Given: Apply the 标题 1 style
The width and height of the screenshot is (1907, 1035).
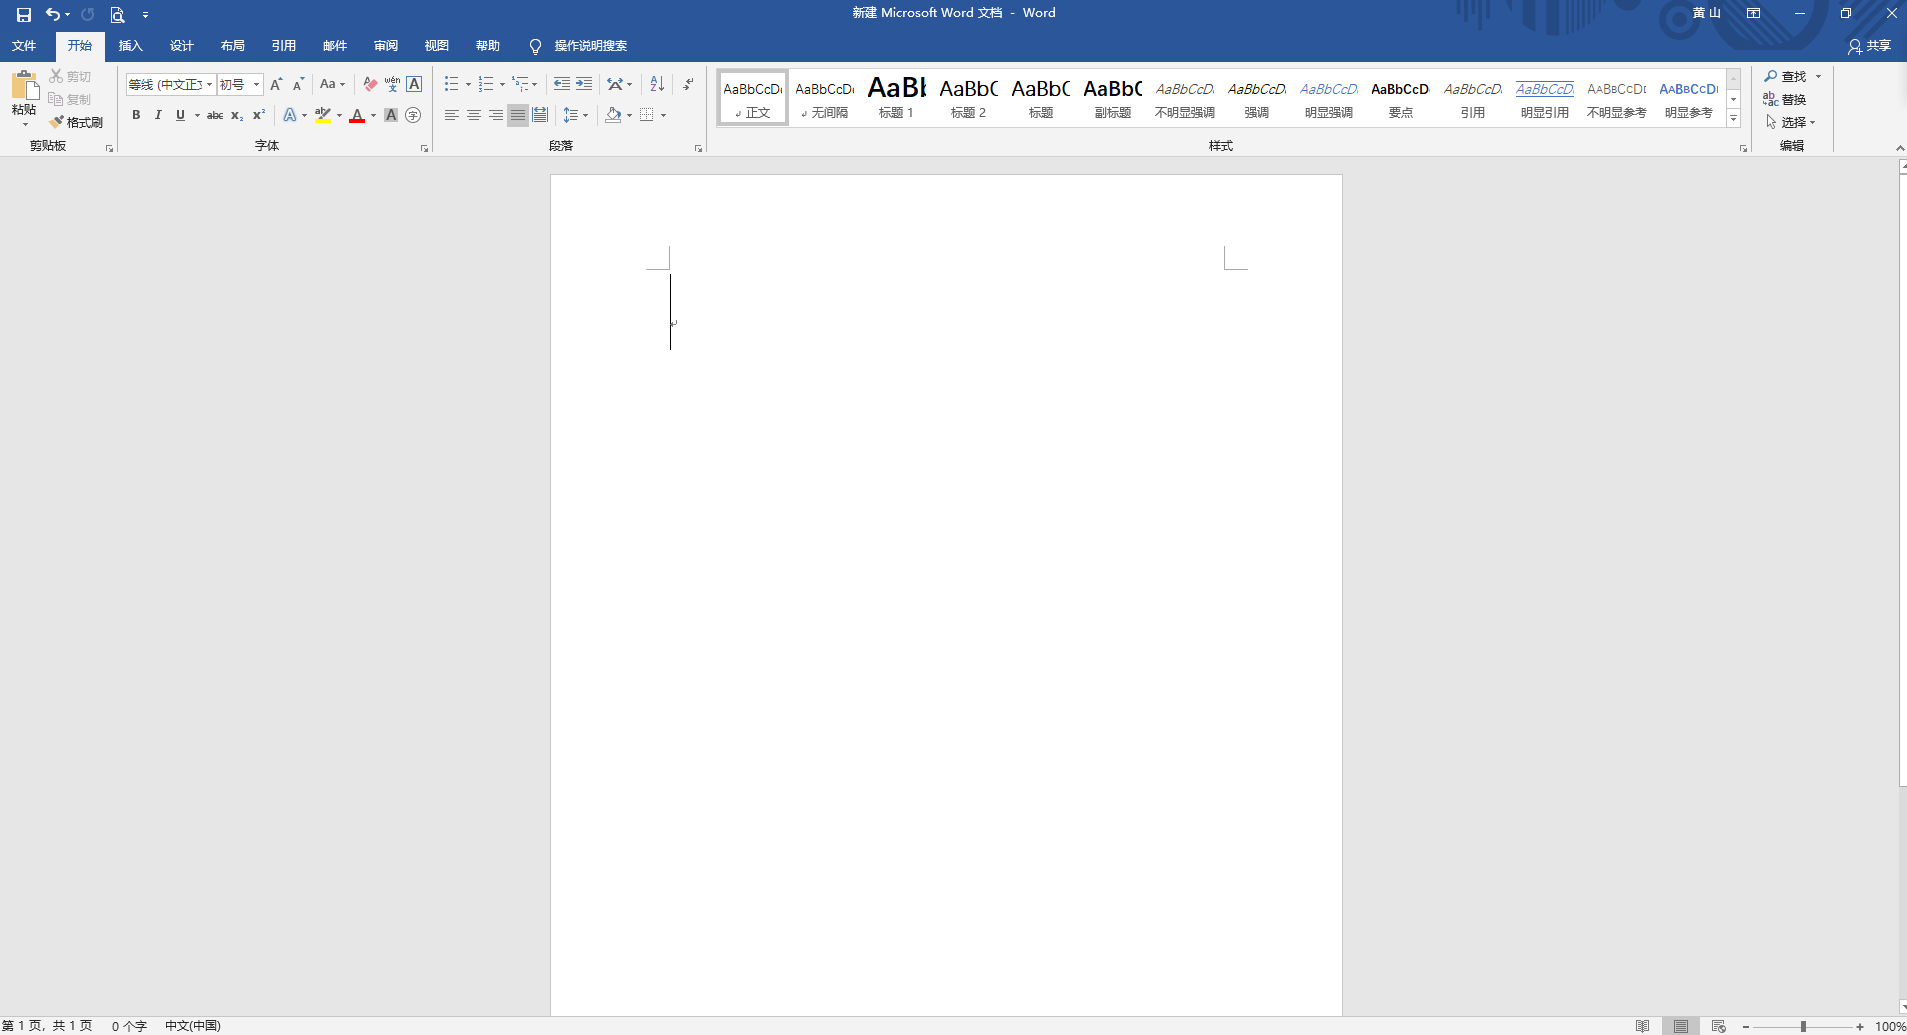Looking at the screenshot, I should 895,97.
